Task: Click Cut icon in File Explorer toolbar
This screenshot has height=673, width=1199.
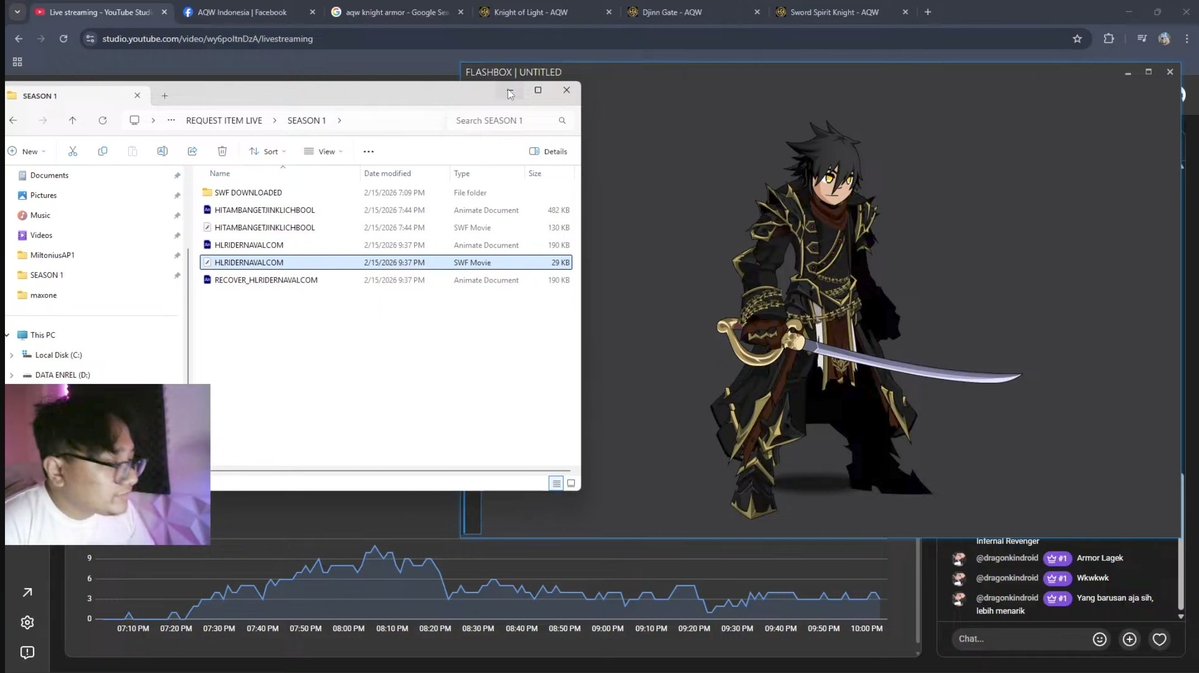Action: pyautogui.click(x=73, y=151)
